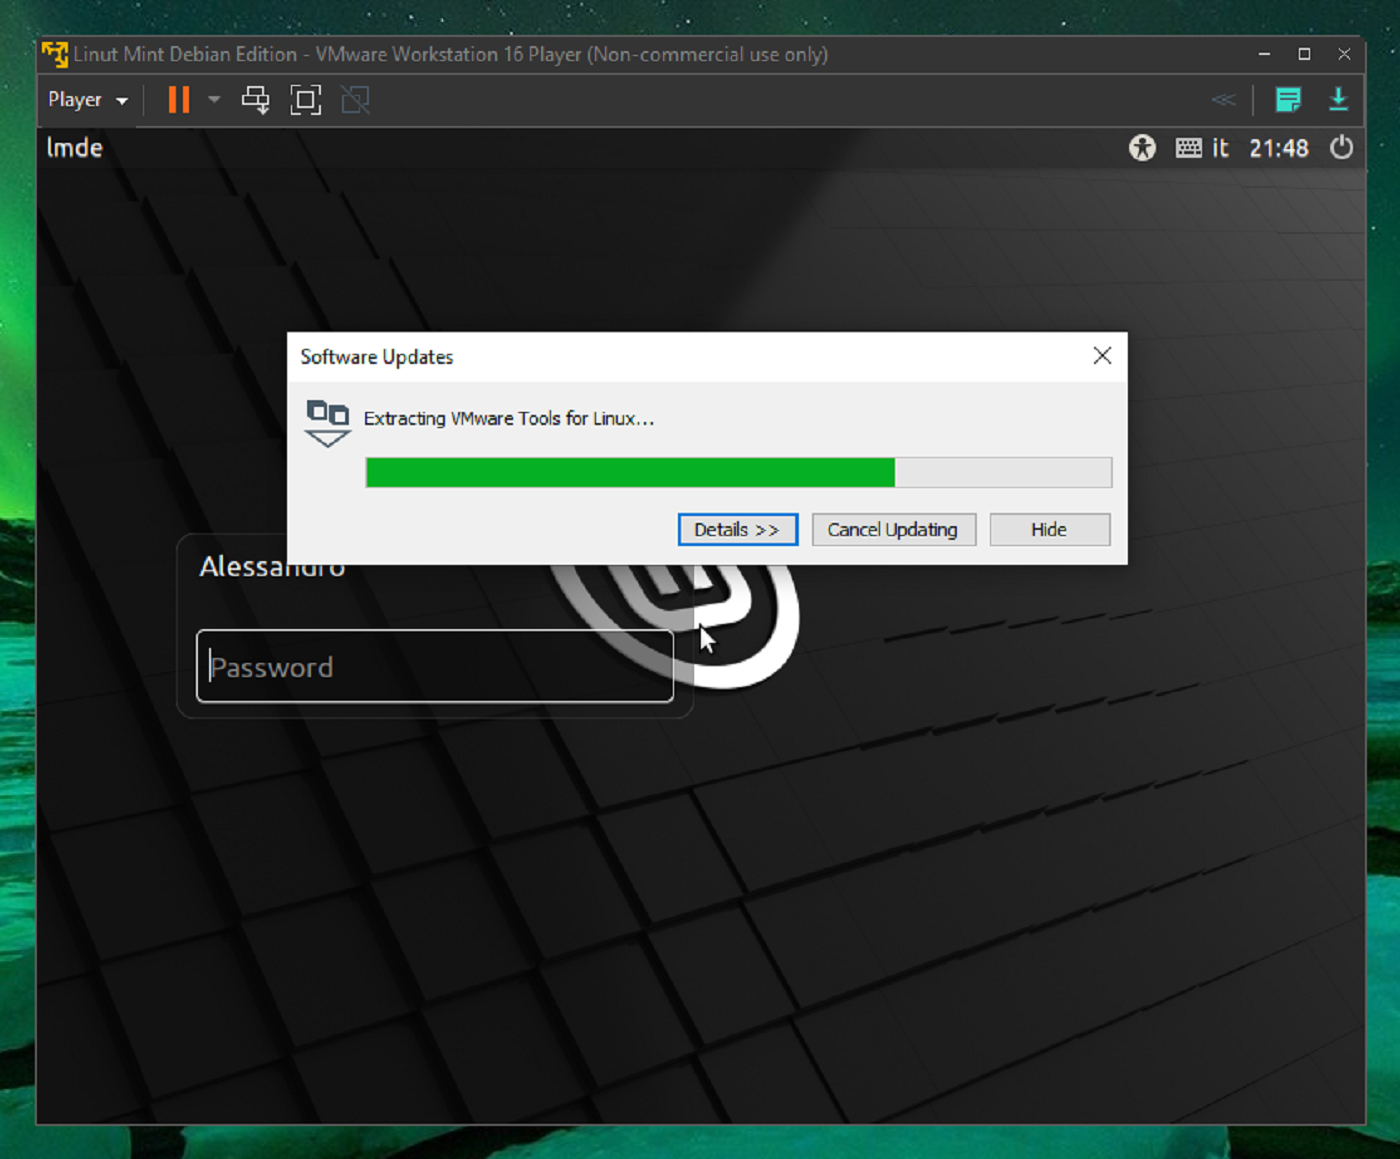Screen dimensions: 1400x1159
Task: Hide the Software Updates dialog
Action: (x=1049, y=529)
